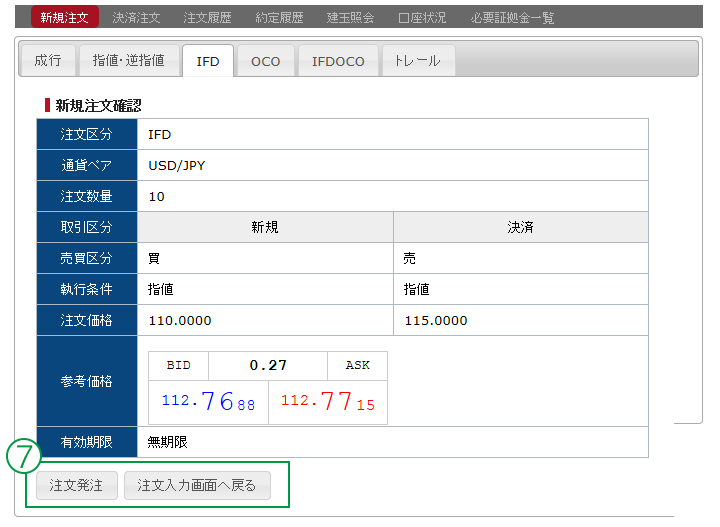View 口座状況 account status

pos(422,18)
